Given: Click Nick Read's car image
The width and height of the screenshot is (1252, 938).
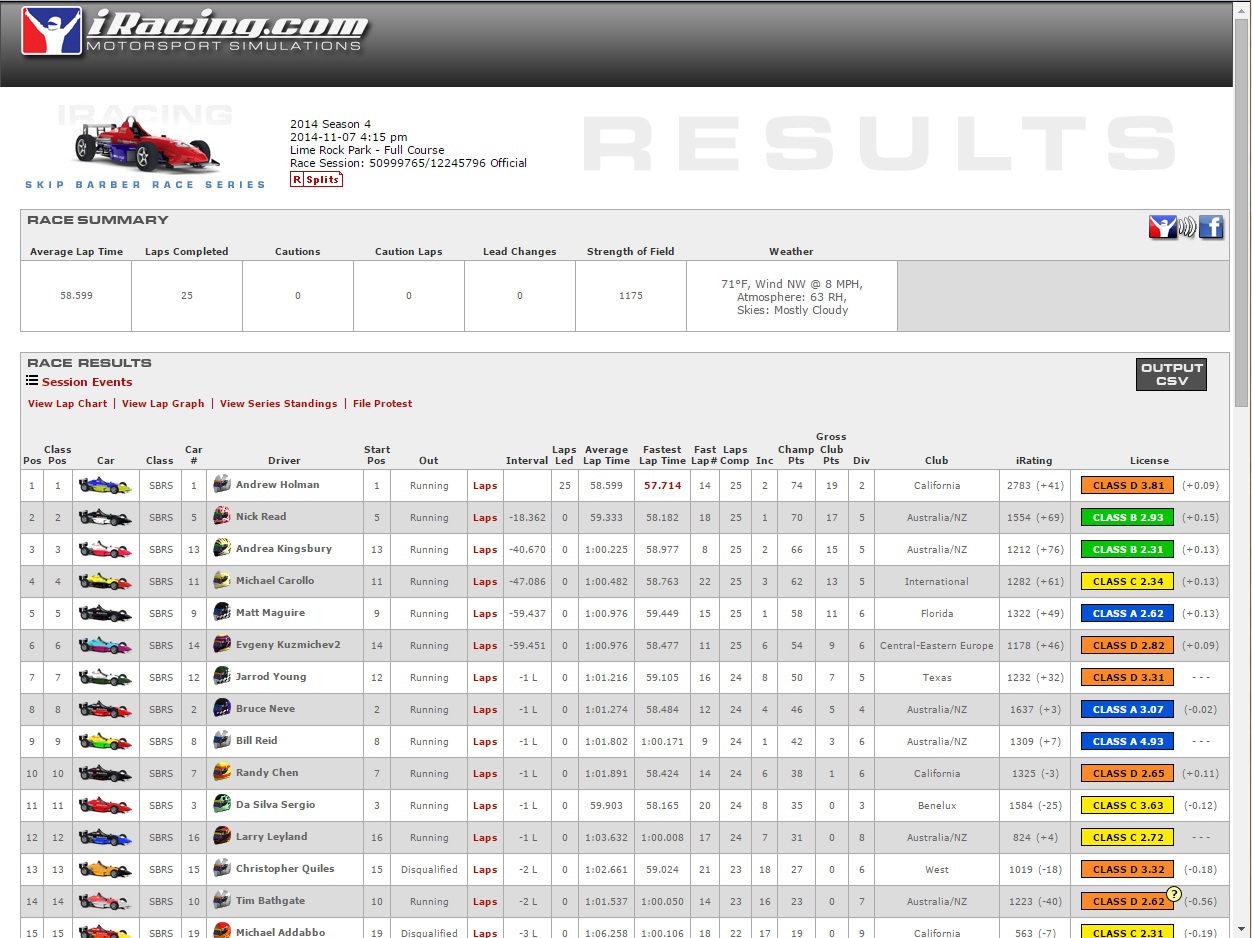Looking at the screenshot, I should click(x=105, y=517).
